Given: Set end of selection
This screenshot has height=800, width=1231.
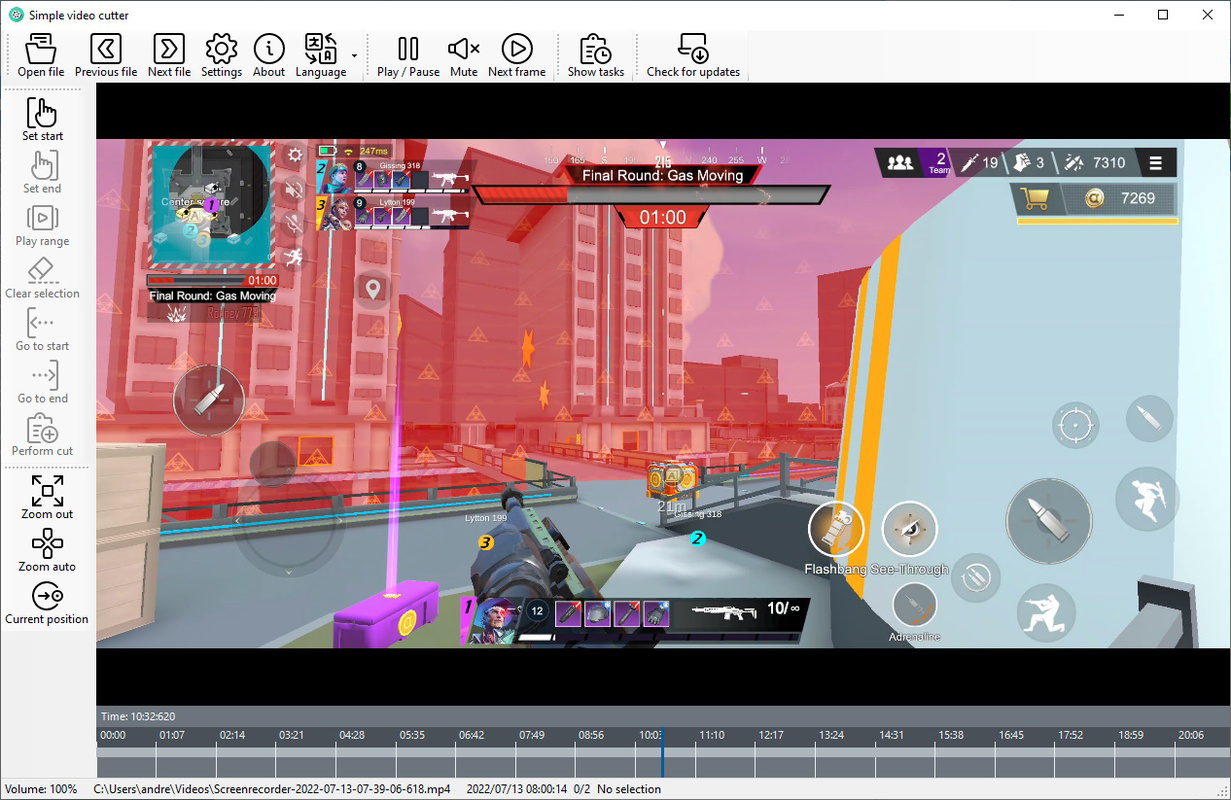Looking at the screenshot, I should 43,172.
